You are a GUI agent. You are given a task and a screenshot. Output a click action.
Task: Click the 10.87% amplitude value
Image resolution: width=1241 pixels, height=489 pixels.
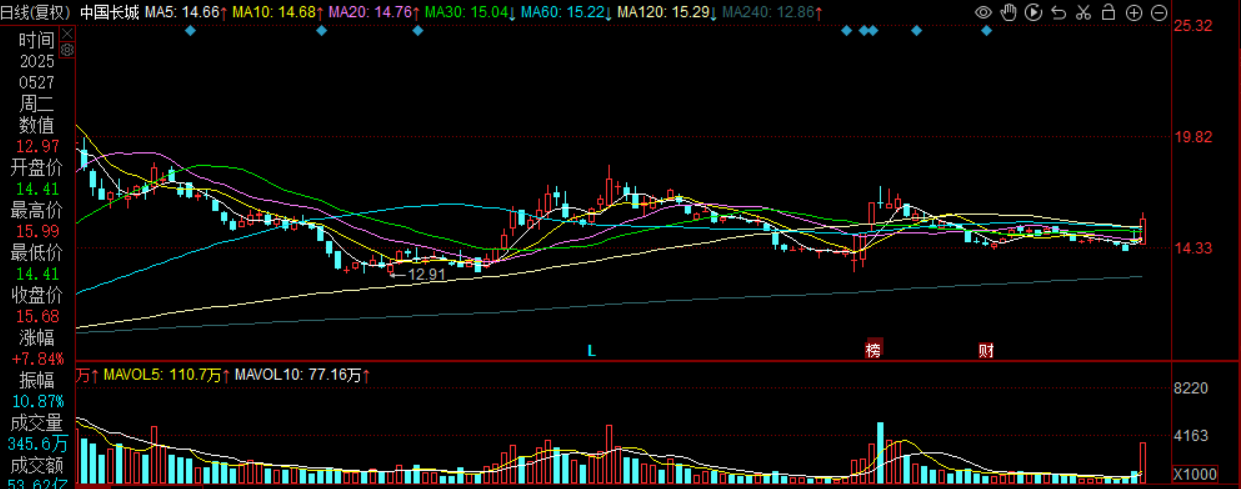click(x=37, y=401)
